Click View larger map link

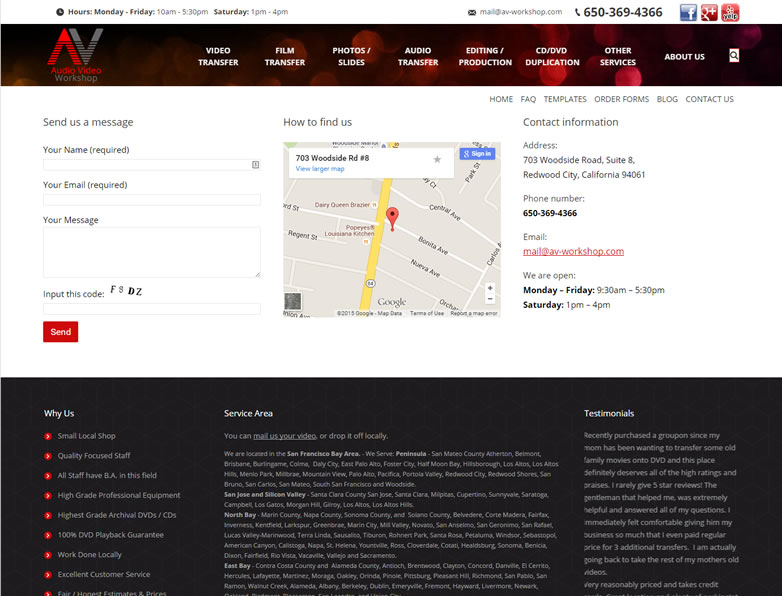point(320,169)
